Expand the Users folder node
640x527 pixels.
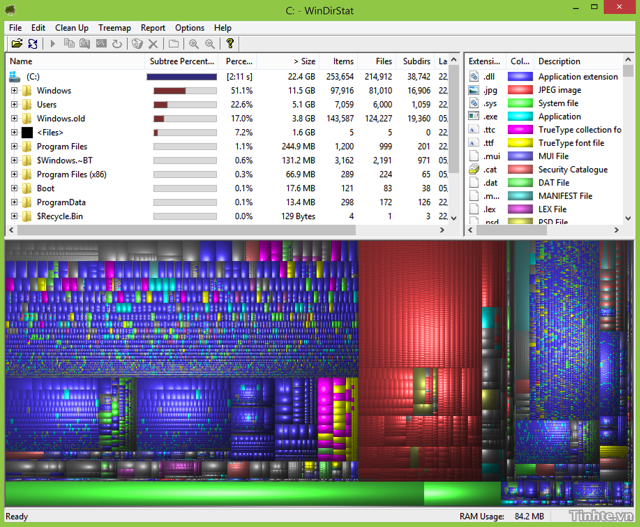point(14,104)
